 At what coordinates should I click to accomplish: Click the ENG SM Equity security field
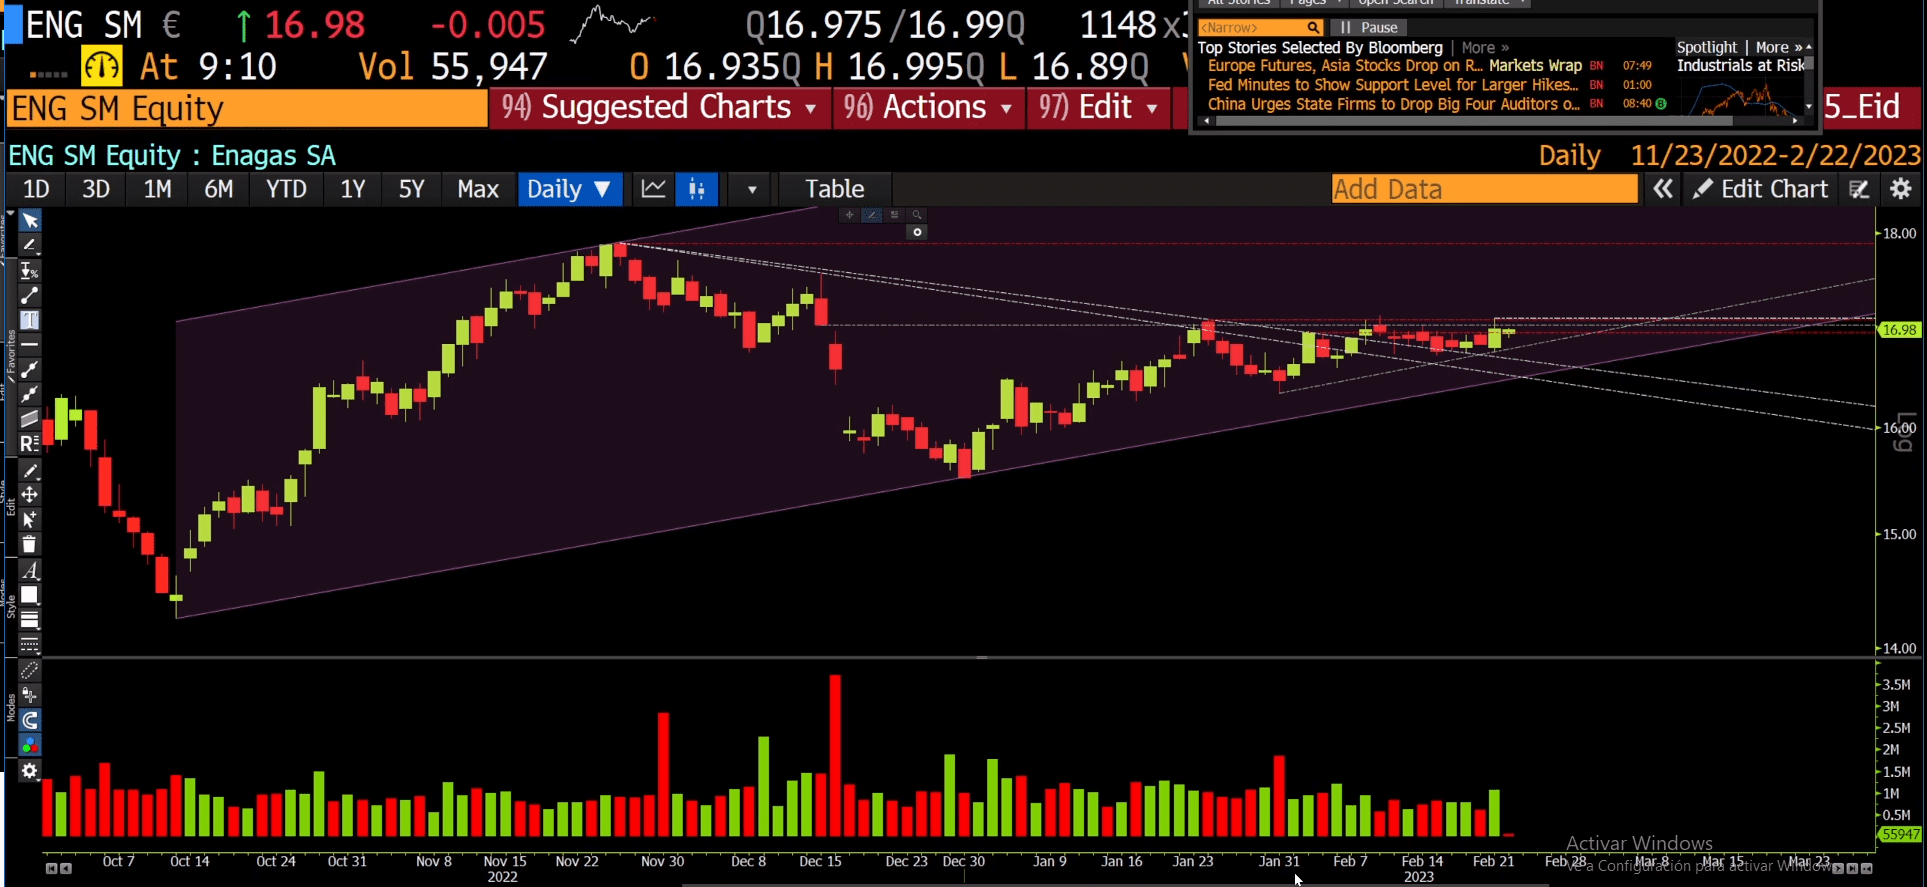(x=247, y=108)
